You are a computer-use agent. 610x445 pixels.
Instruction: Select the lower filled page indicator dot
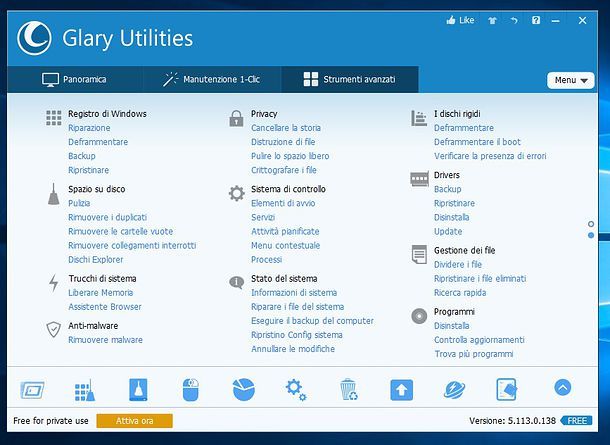(591, 235)
